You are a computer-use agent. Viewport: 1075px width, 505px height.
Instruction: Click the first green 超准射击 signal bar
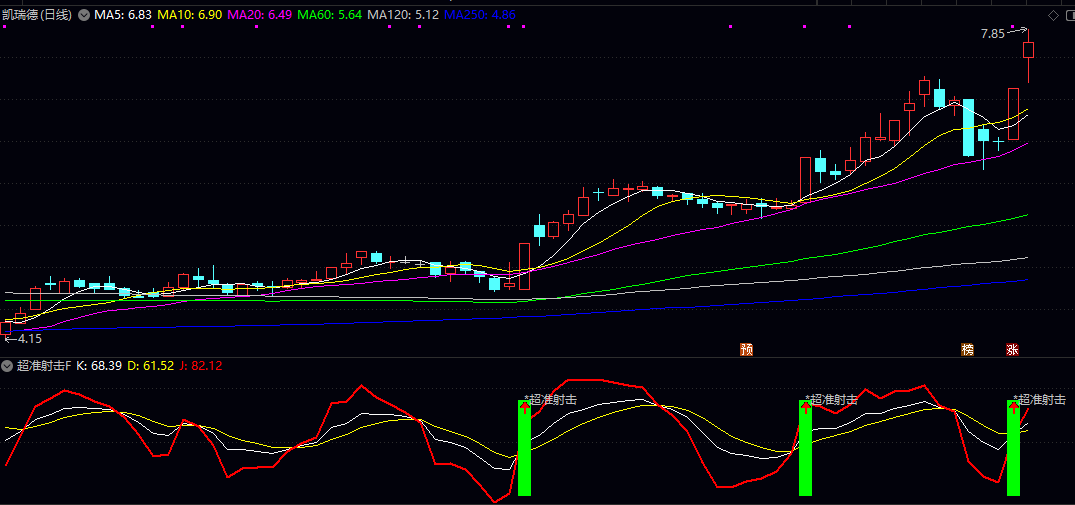524,448
